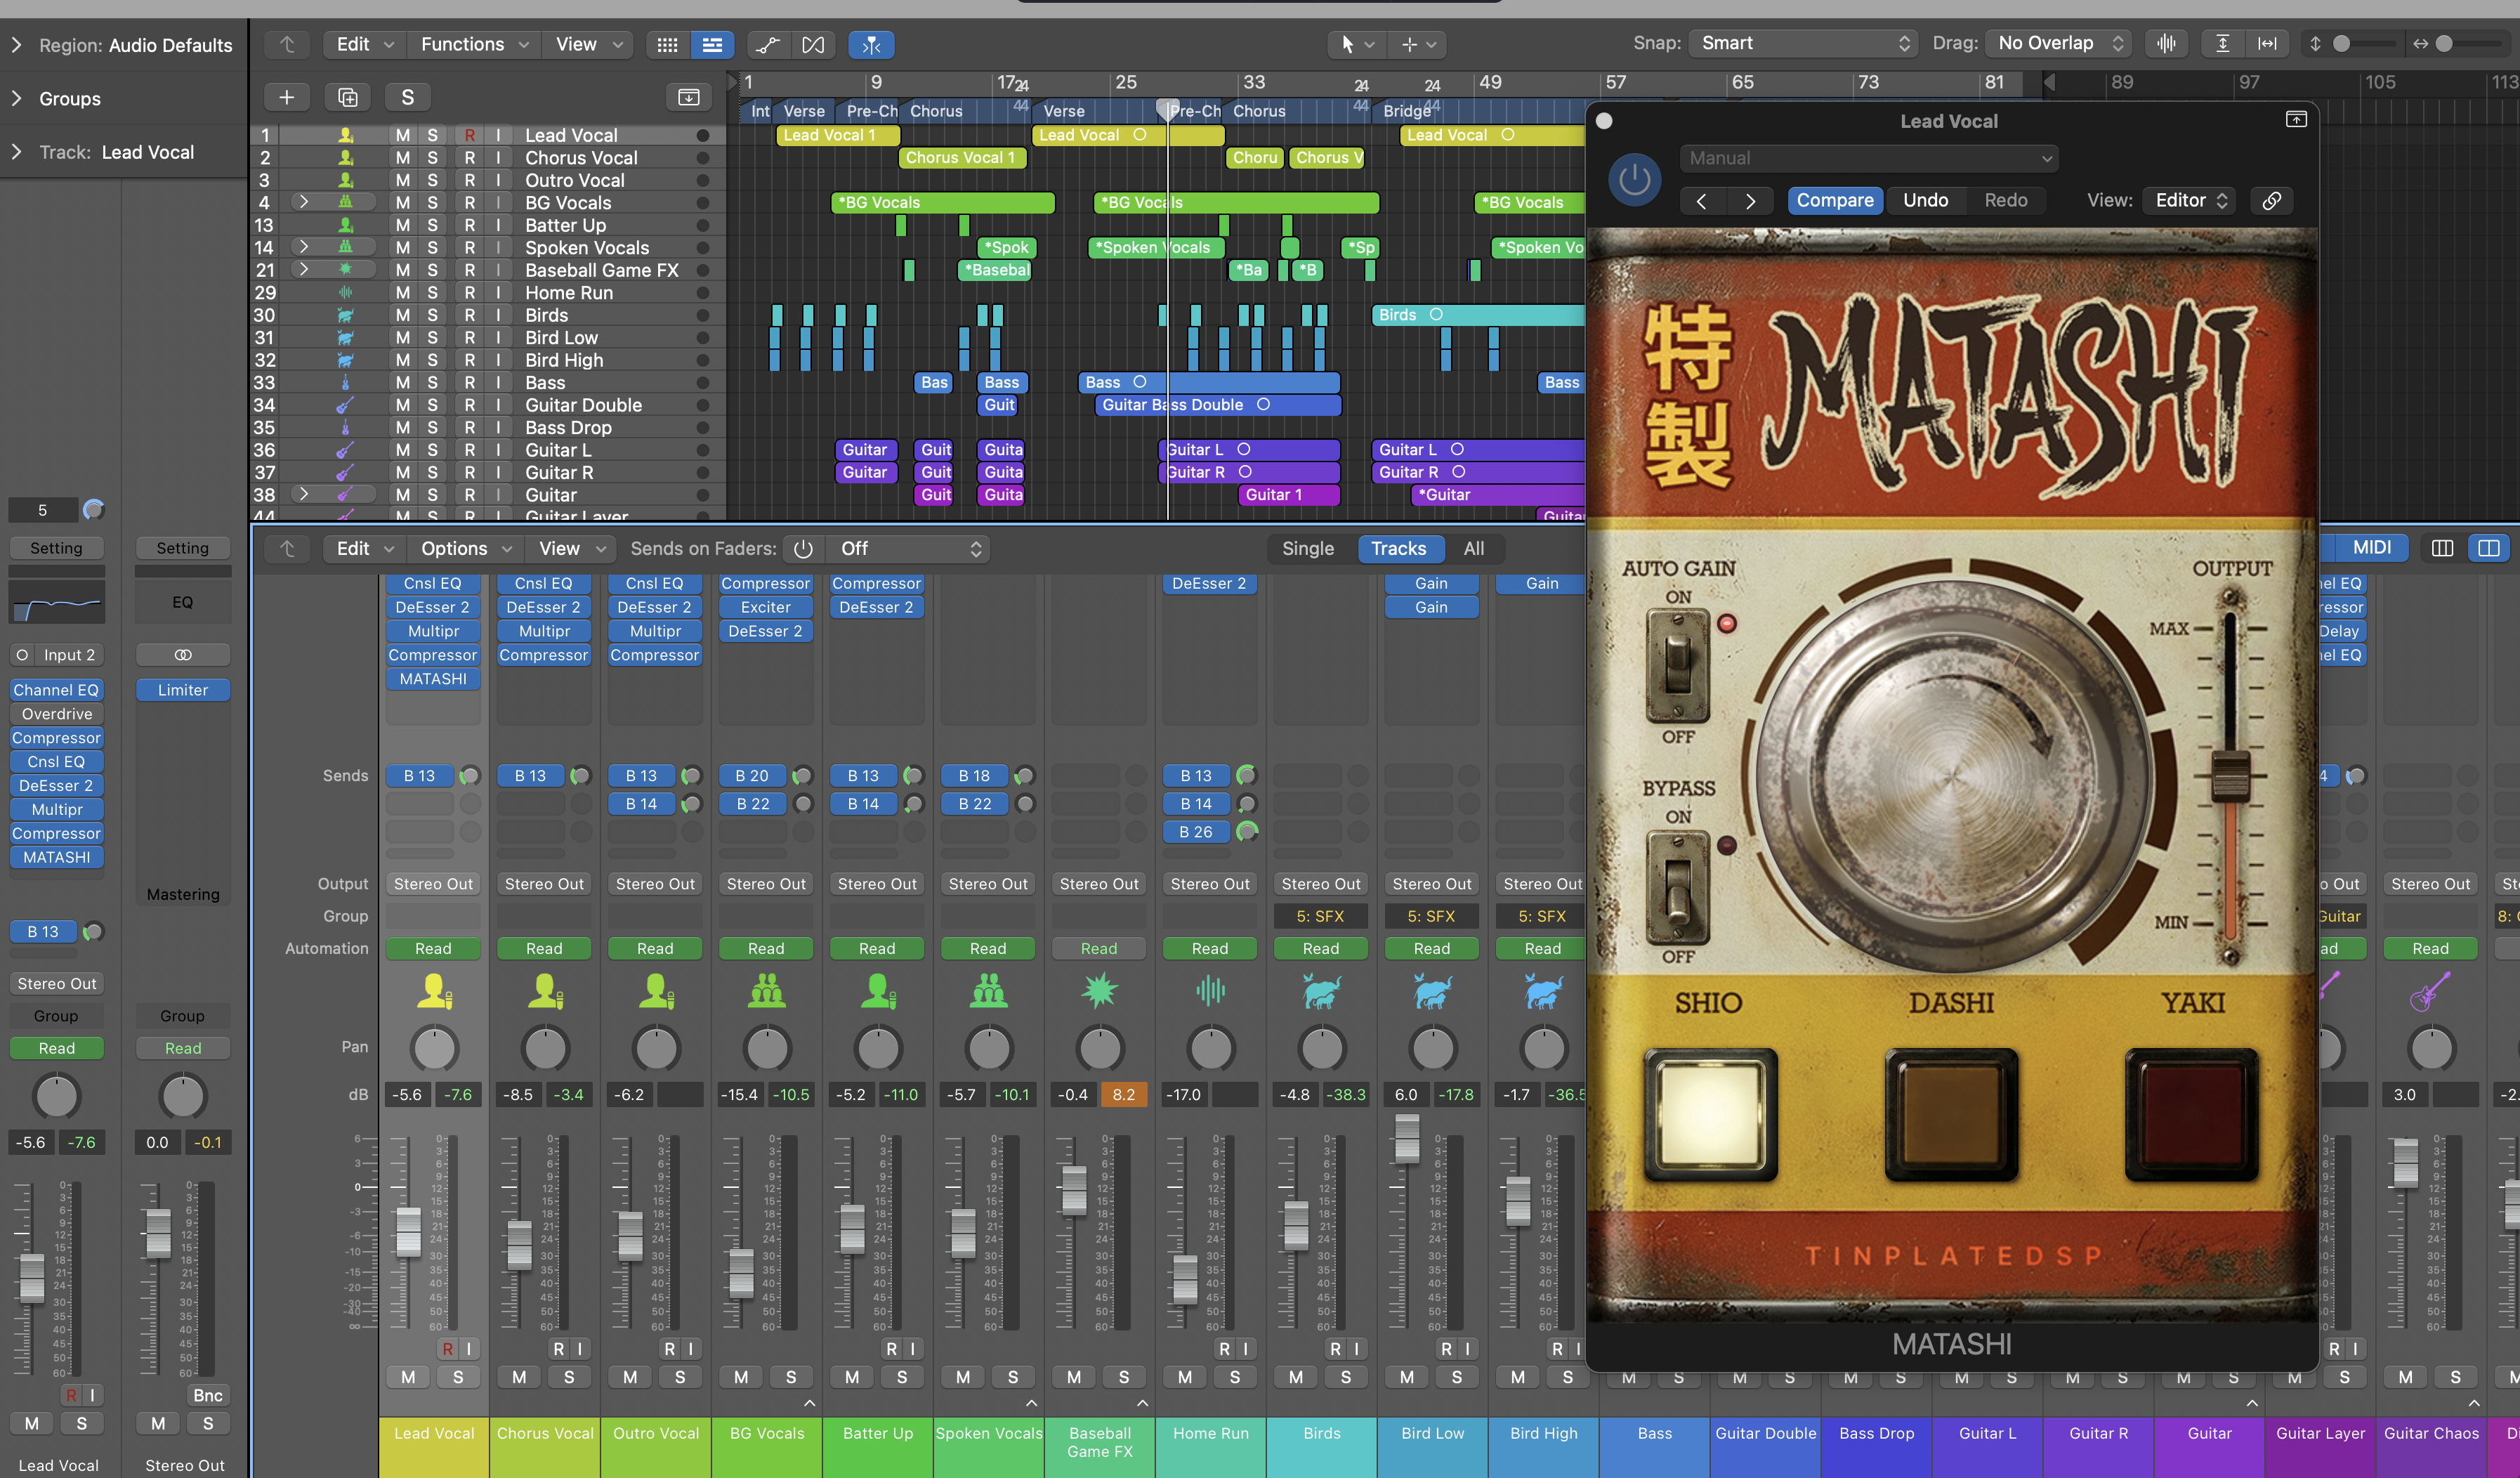Click the Bridge marker in arrangement ruler
Screen dimensions: 2520x1478
[1406, 111]
